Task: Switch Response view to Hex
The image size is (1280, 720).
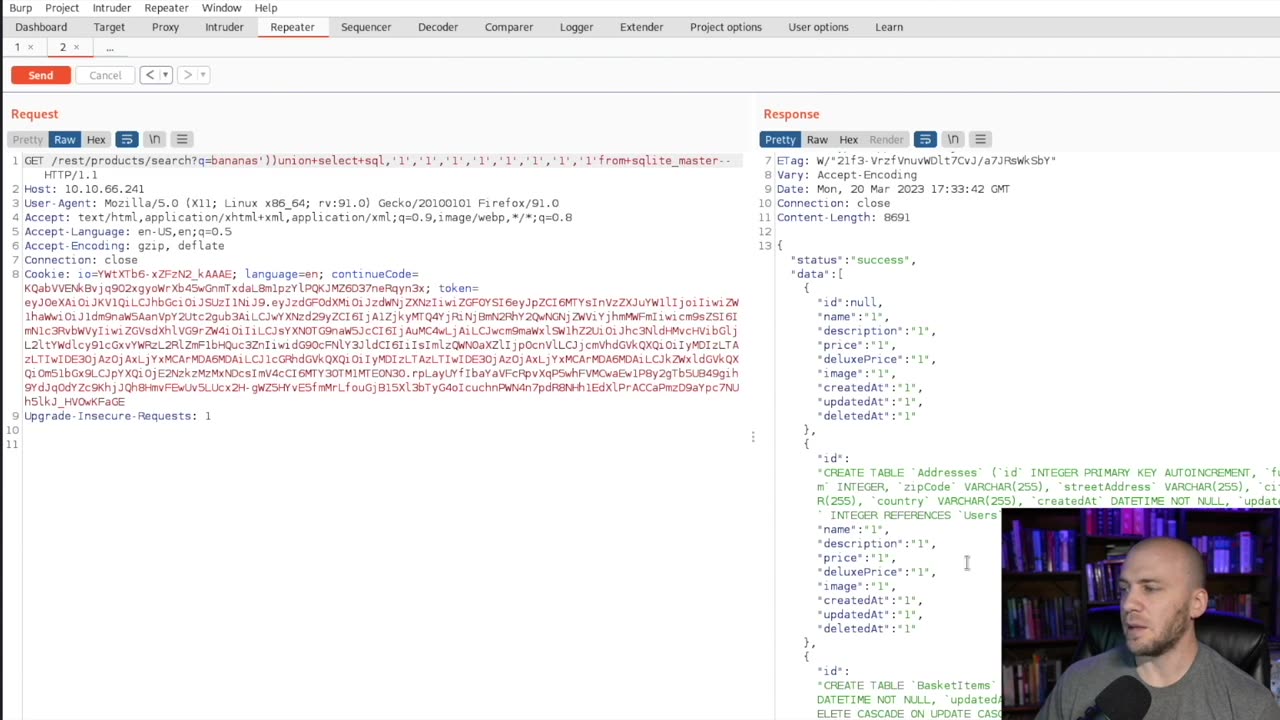Action: pyautogui.click(x=848, y=139)
